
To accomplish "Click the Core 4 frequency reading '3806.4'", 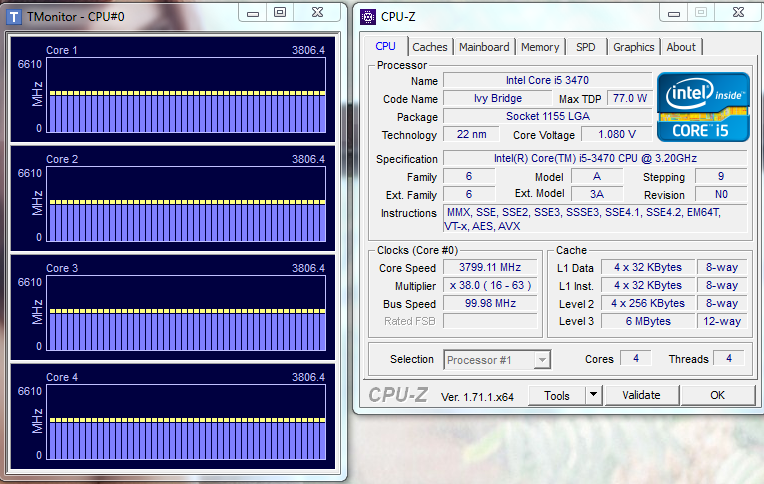I will 308,377.
